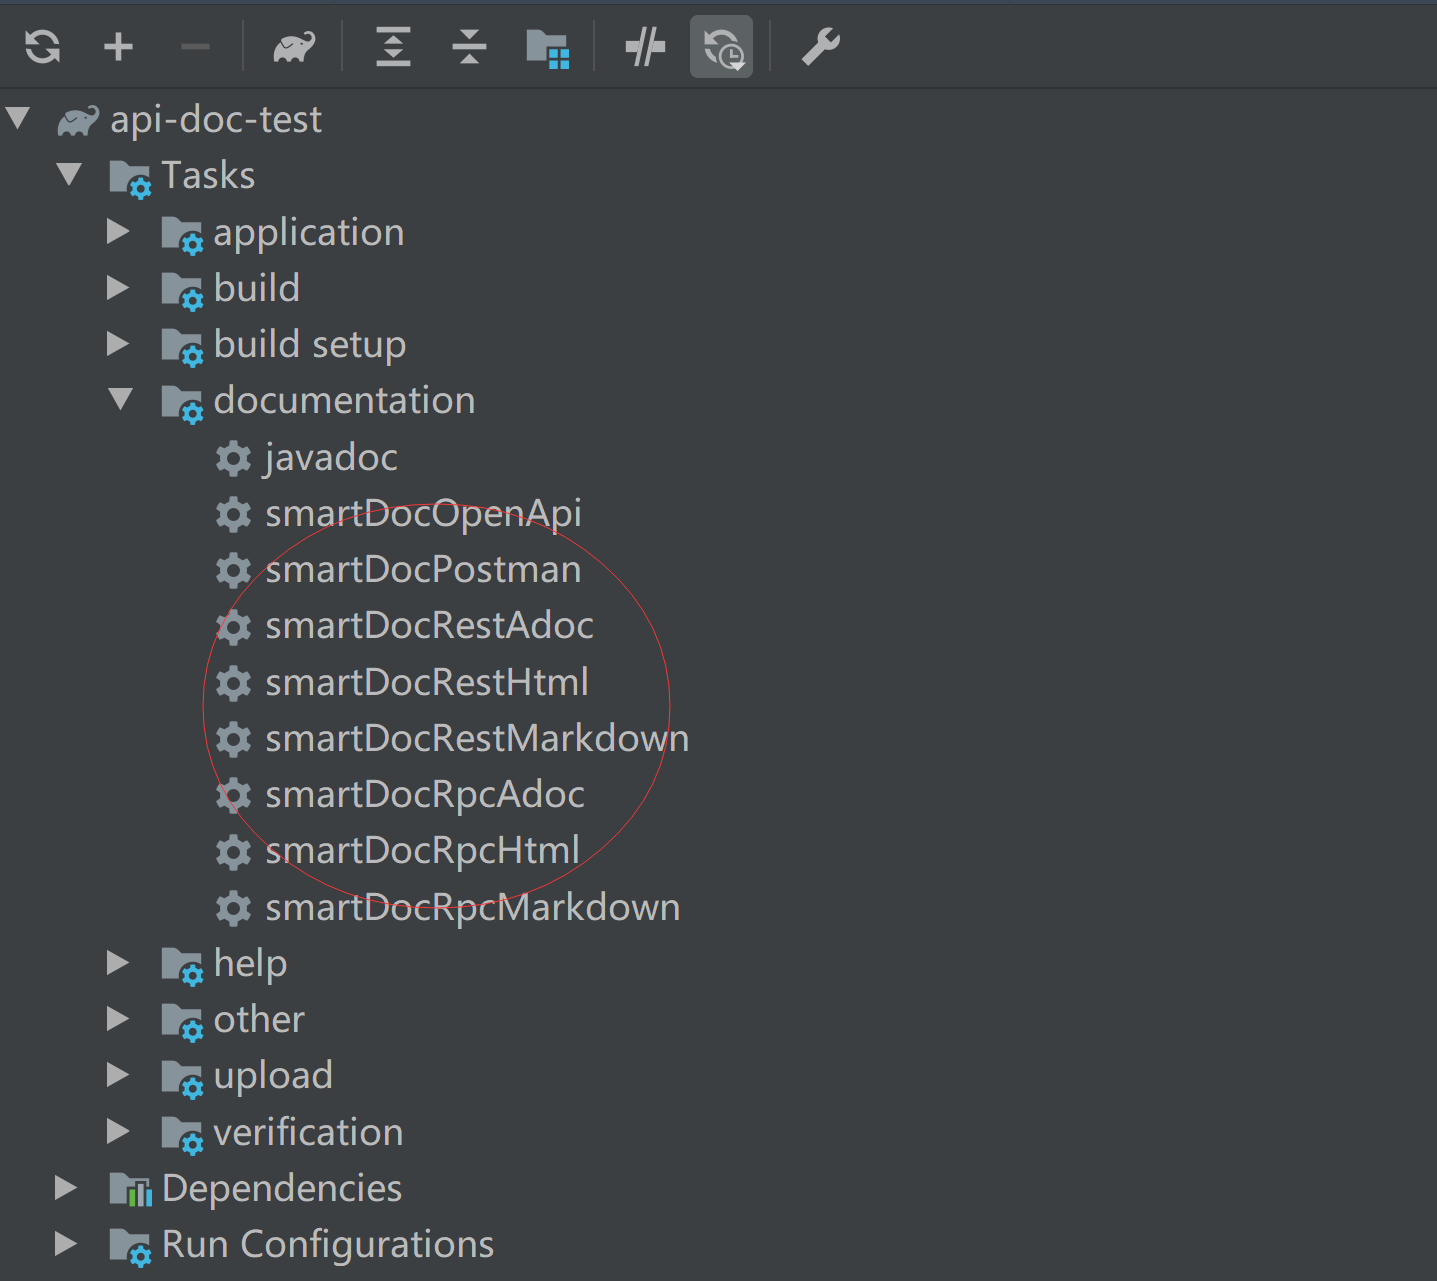The height and width of the screenshot is (1281, 1437).
Task: Click the application folder icon
Action: (182, 236)
